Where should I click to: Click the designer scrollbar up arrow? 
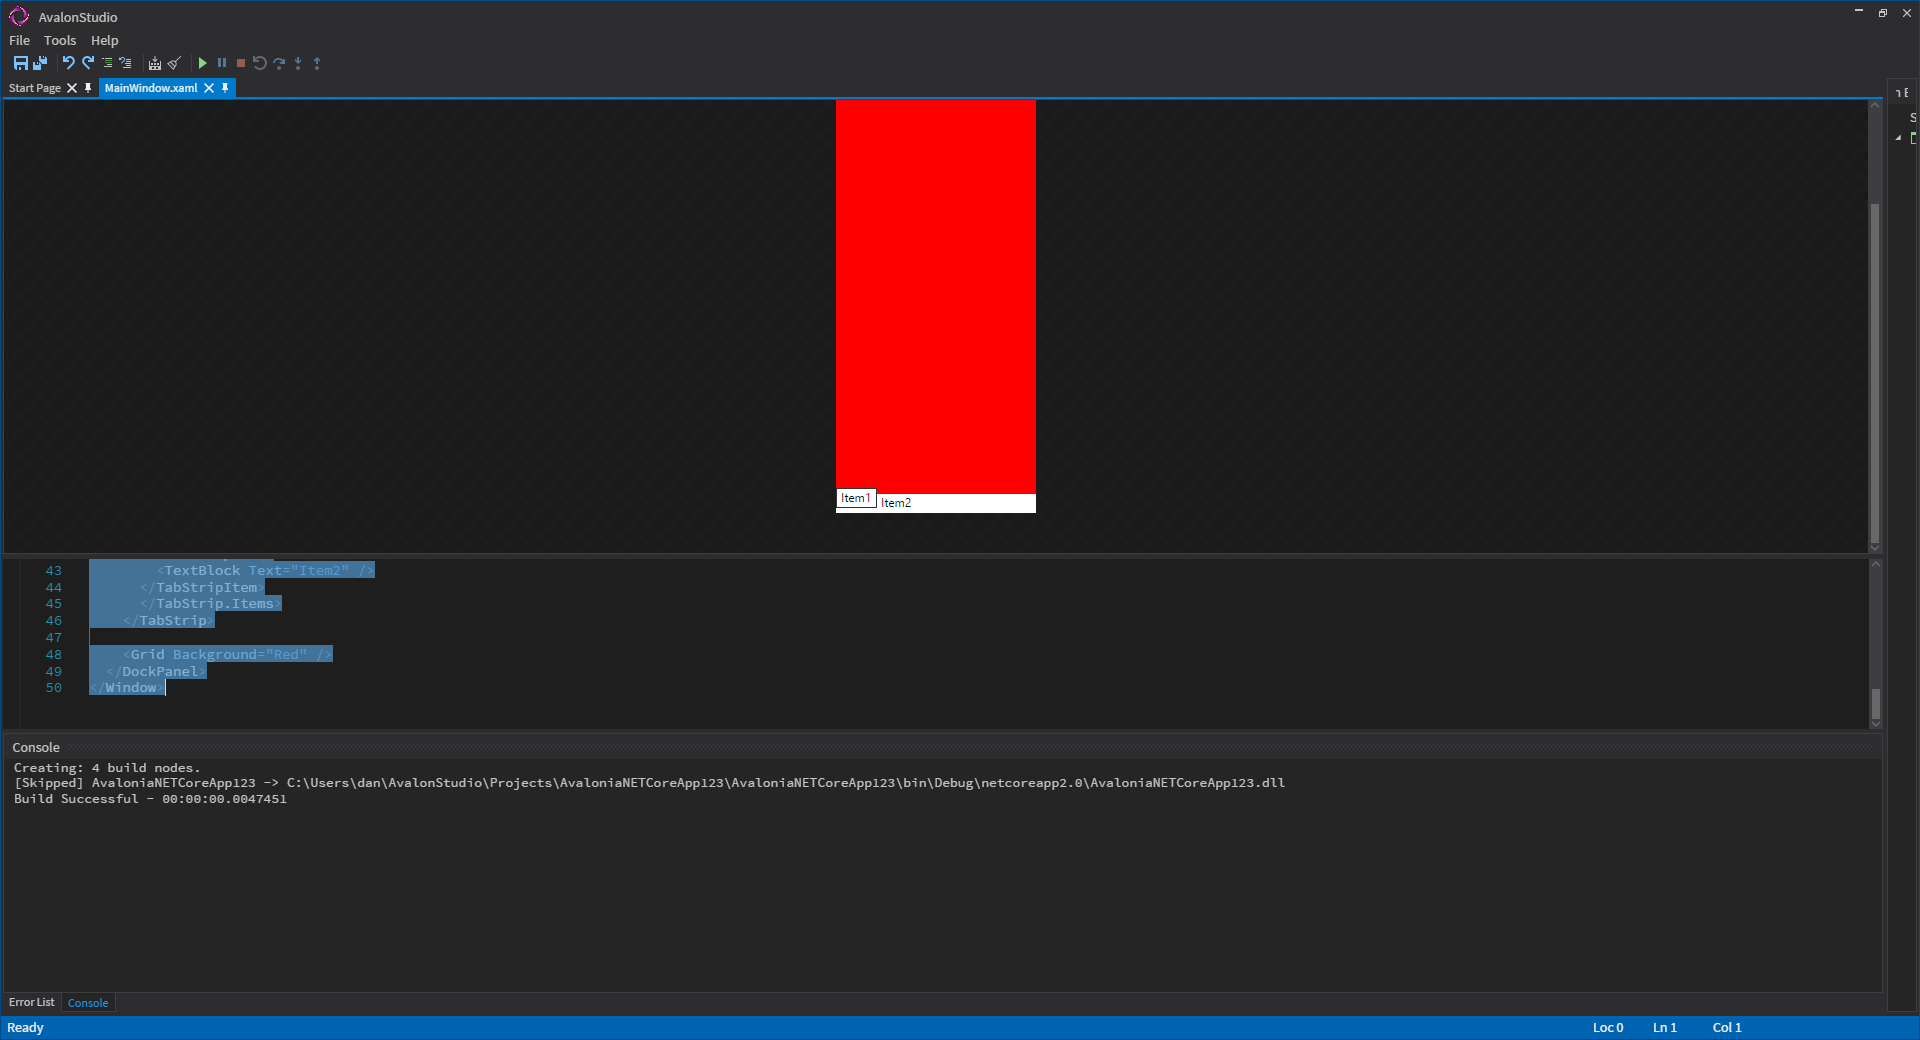tap(1875, 105)
